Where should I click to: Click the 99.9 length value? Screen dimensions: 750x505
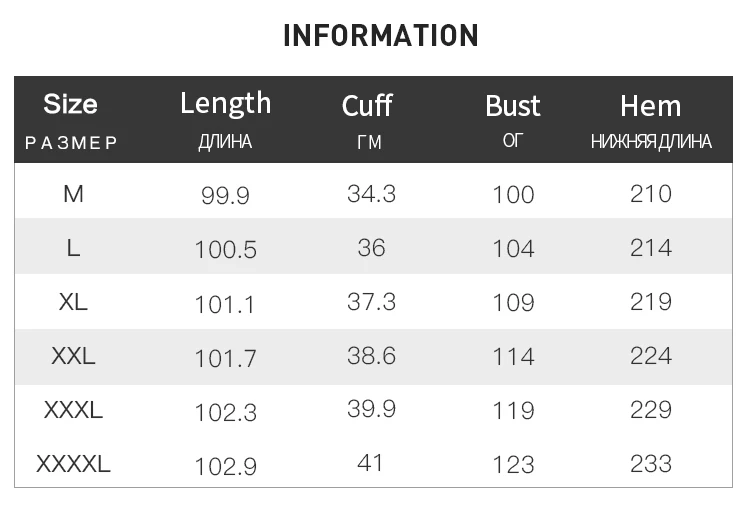coord(225,196)
